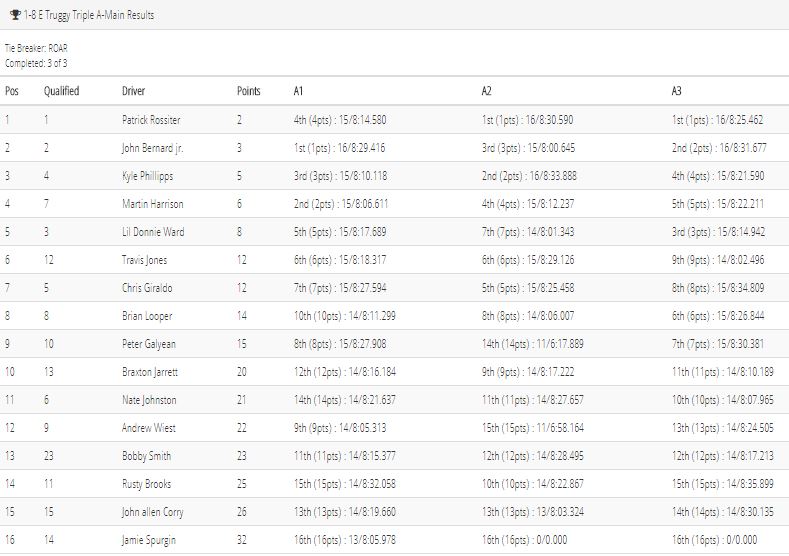Select the Pos column header
Viewport: 789px width, 556px height.
(x=12, y=91)
